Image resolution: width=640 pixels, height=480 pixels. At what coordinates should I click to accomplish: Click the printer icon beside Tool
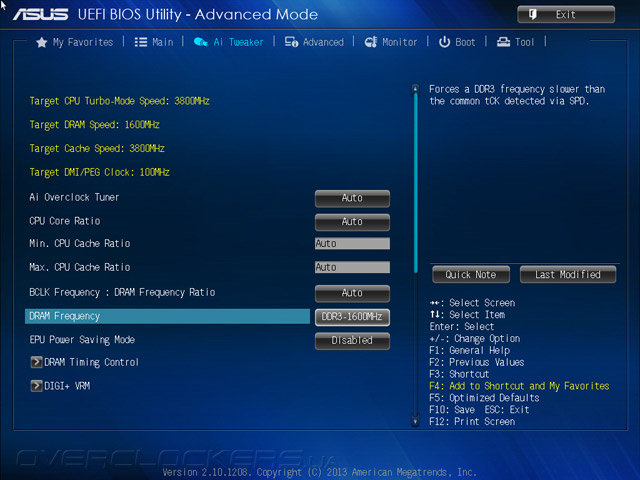coord(503,42)
